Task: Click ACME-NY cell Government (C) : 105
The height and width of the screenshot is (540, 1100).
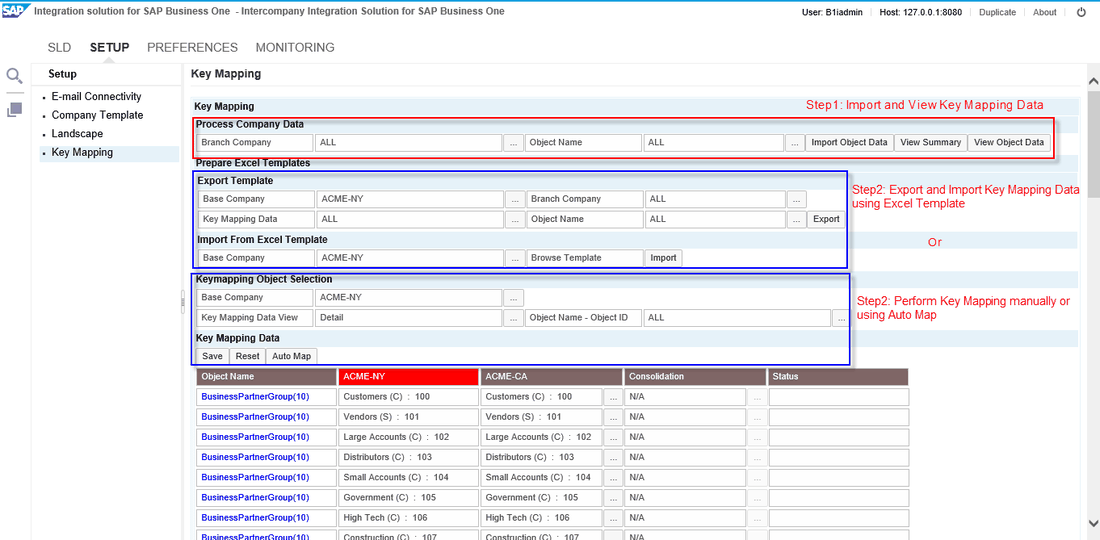Action: 408,498
